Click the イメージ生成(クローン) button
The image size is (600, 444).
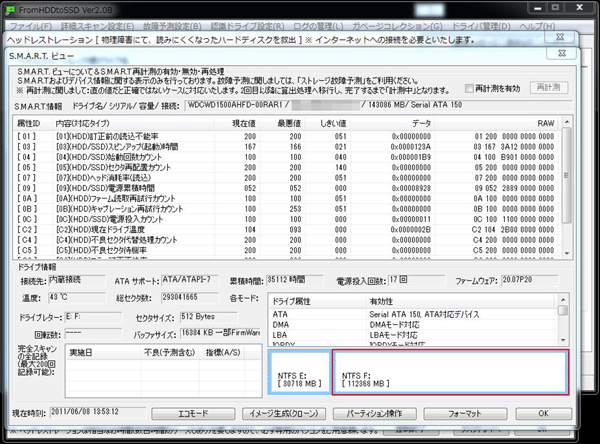coord(284,414)
